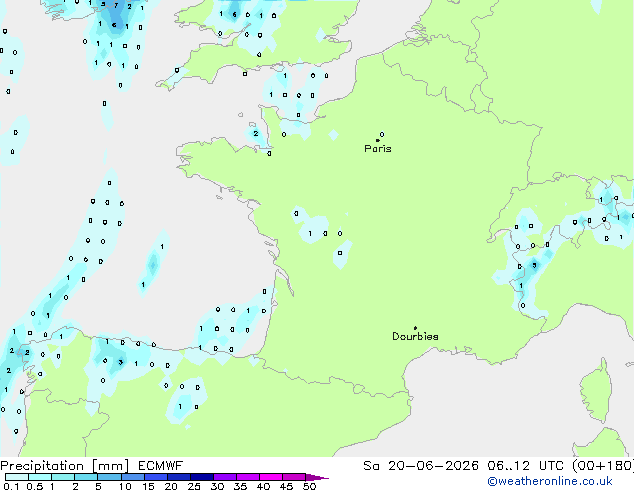
Task: Click the legend label '0.1'
Action: click(11, 486)
